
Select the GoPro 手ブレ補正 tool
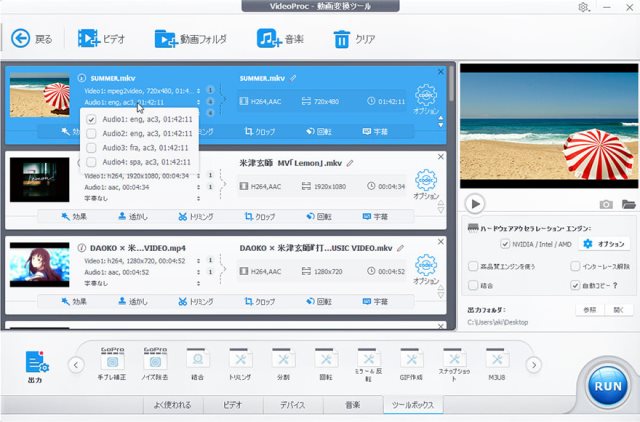(x=112, y=364)
